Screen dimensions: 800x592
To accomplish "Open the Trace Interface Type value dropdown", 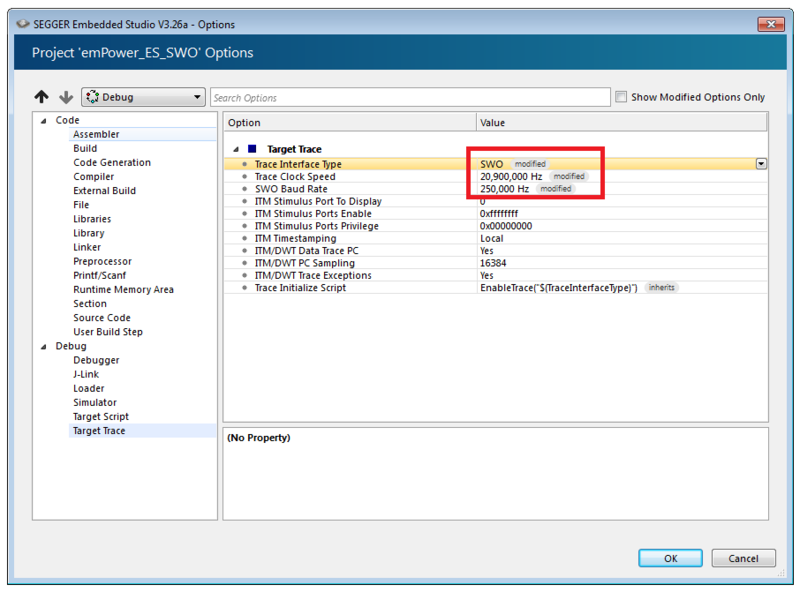I will pyautogui.click(x=761, y=163).
